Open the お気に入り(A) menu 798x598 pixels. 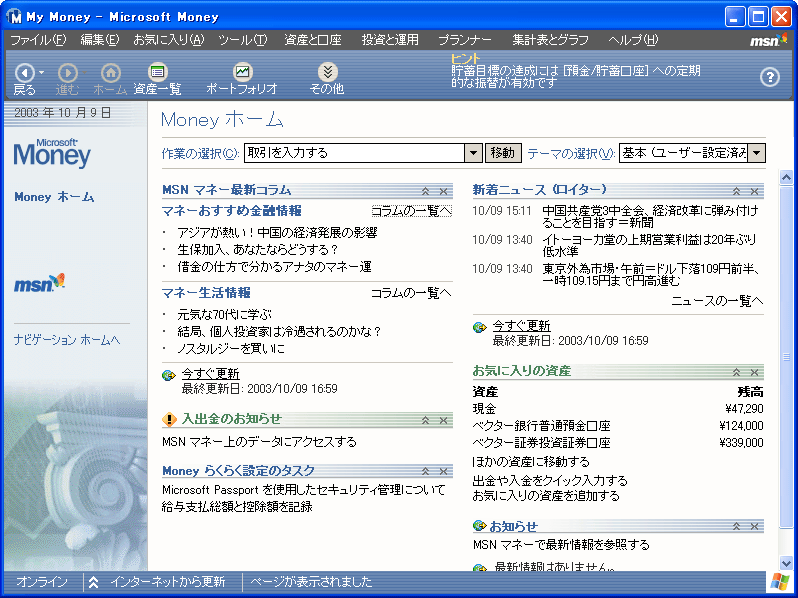click(168, 40)
